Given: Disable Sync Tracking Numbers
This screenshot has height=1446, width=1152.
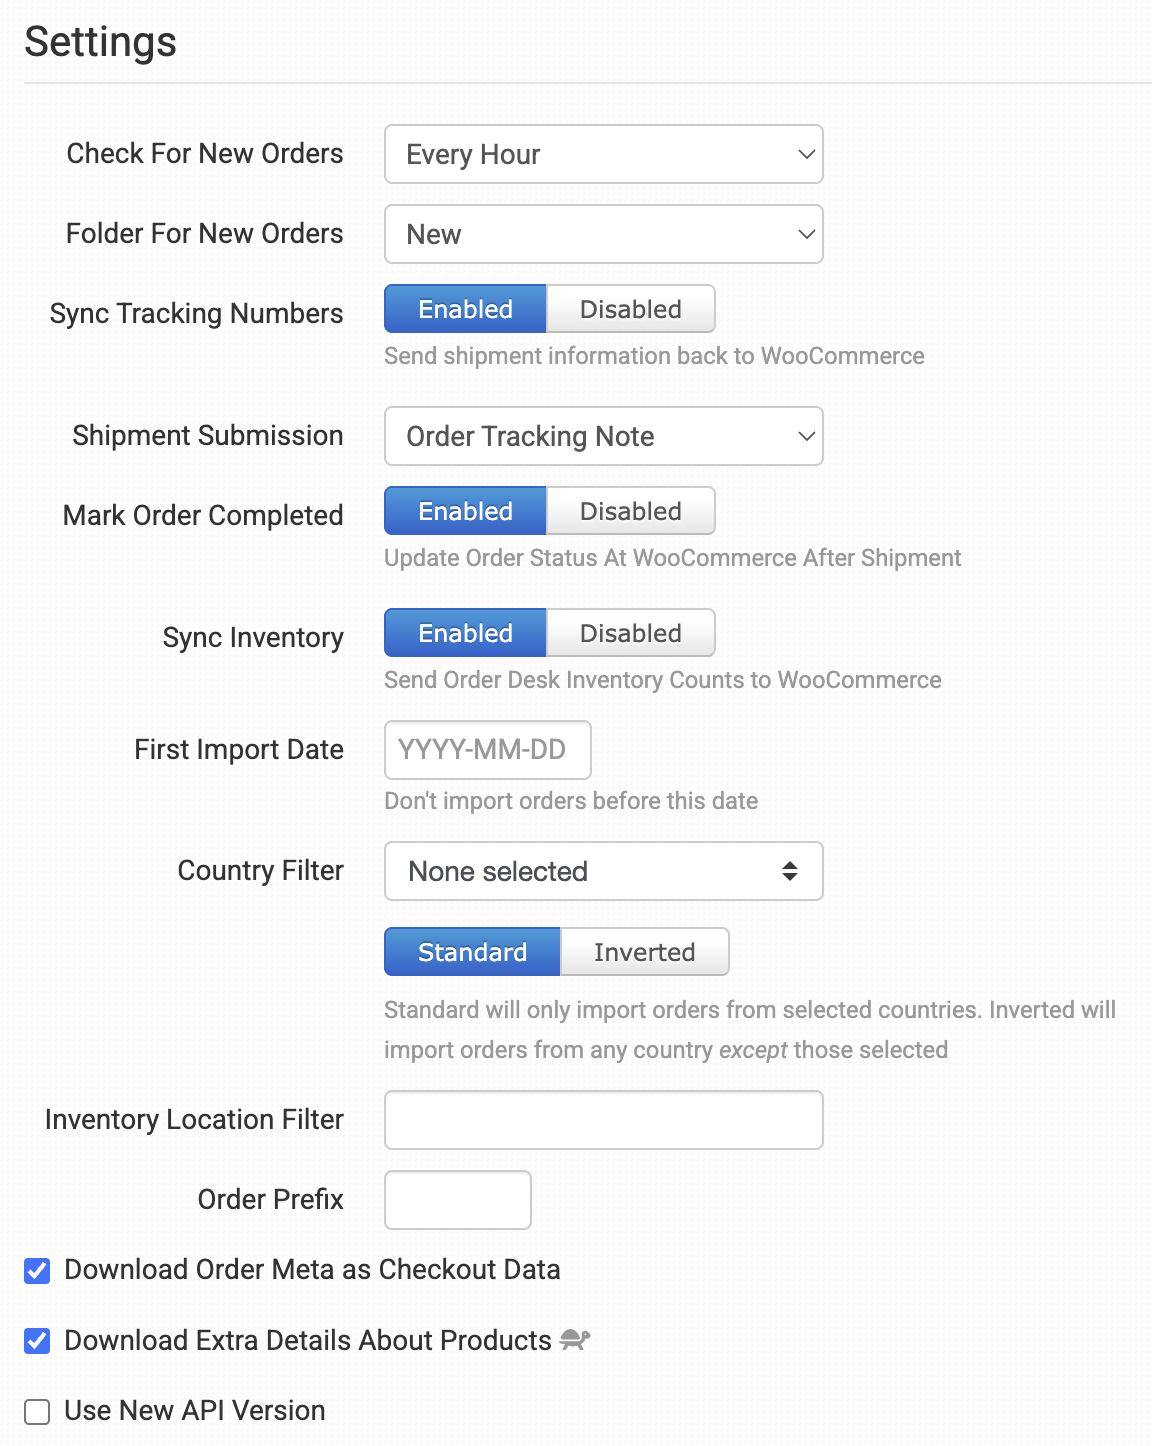Looking at the screenshot, I should (x=630, y=309).
